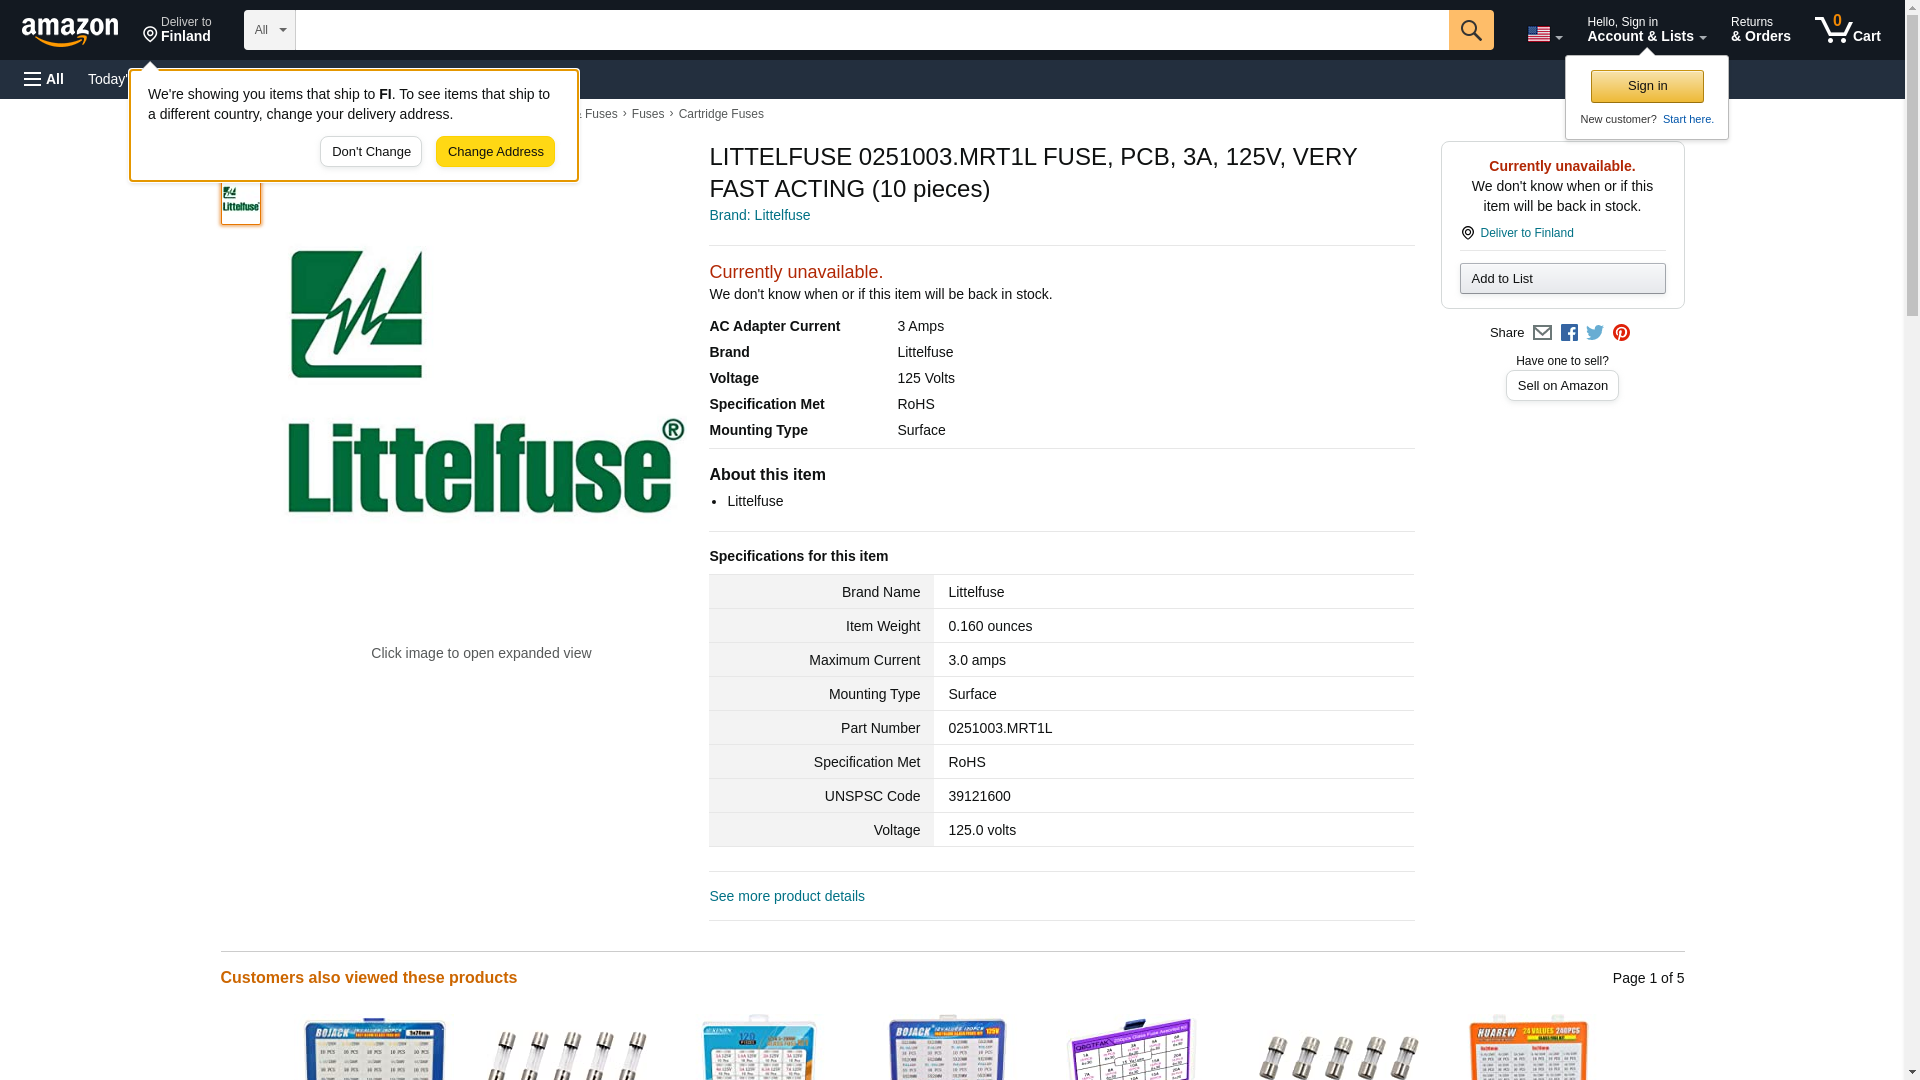This screenshot has width=1920, height=1080.
Task: Select the Littelfuse product thumbnail
Action: [x=241, y=203]
